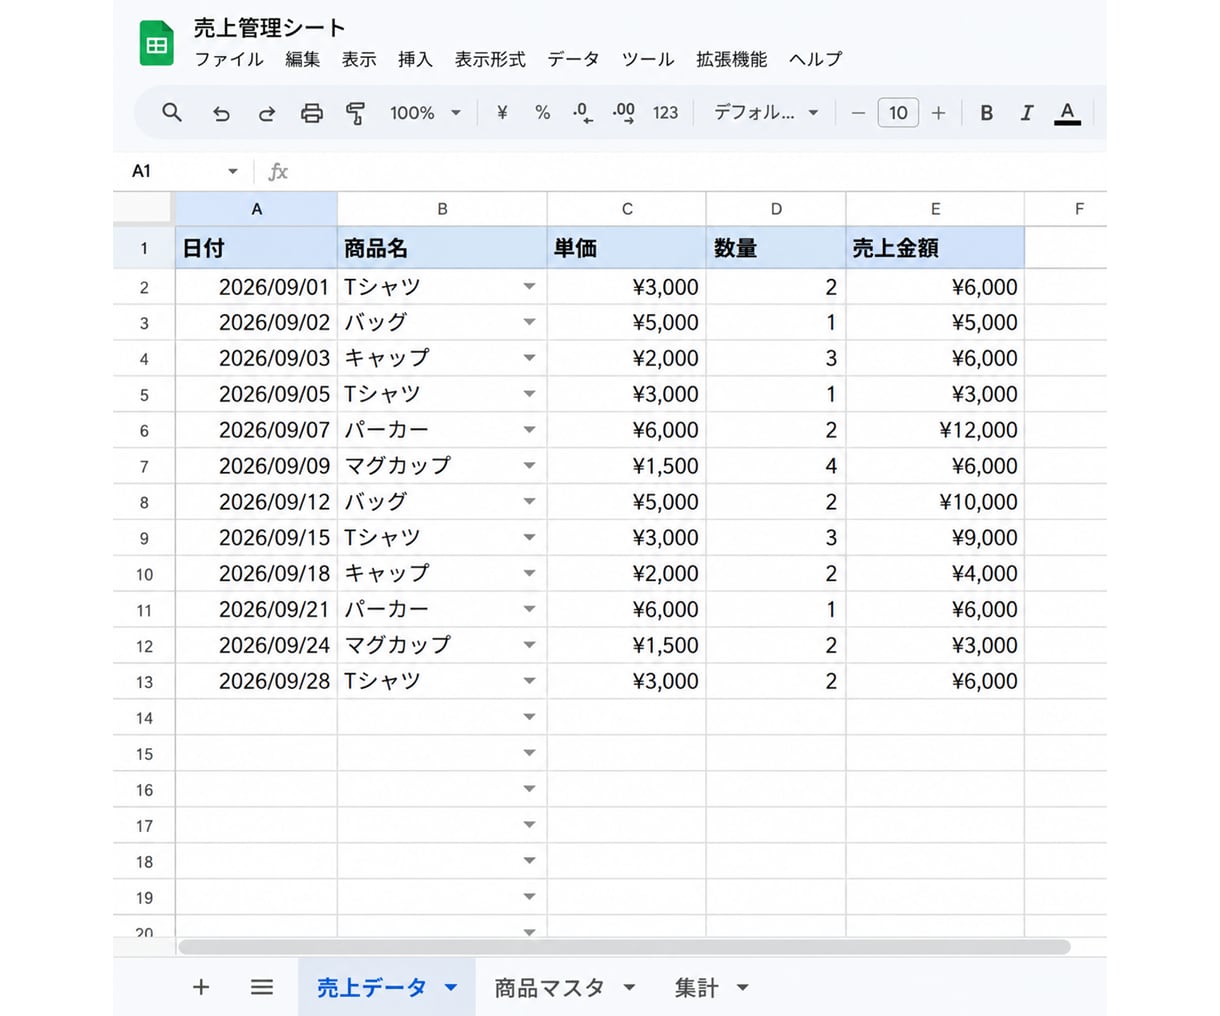Select the 日付 header cell

(256, 248)
